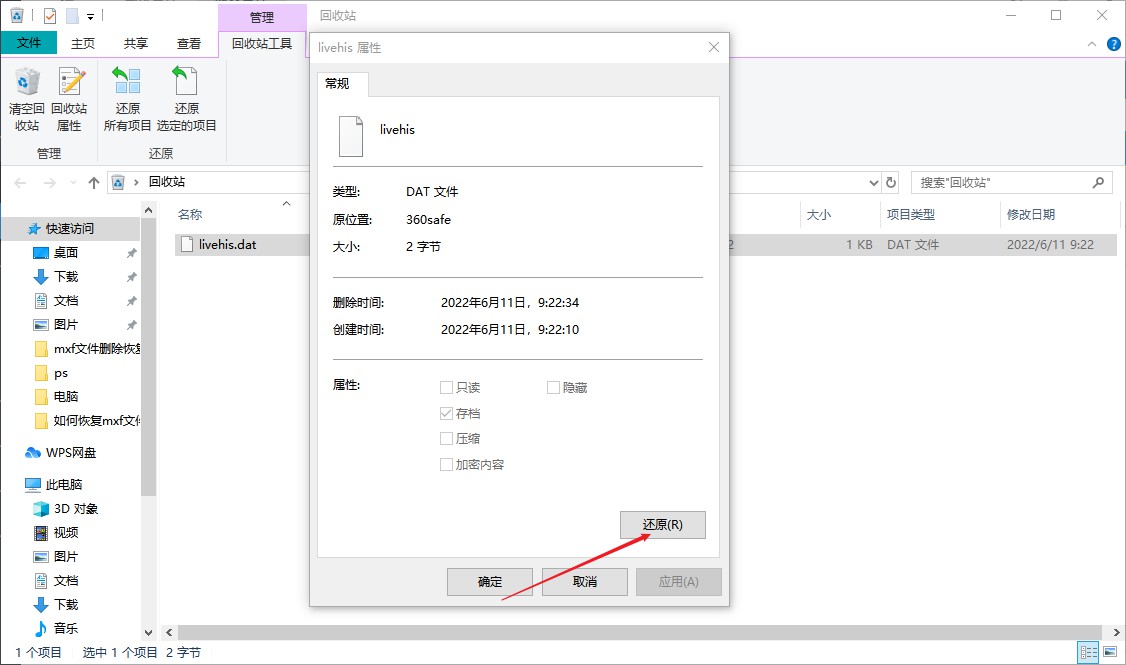Viewport: 1126px width, 665px height.
Task: Collapse the ribbon with the chevron
Action: [1090, 43]
